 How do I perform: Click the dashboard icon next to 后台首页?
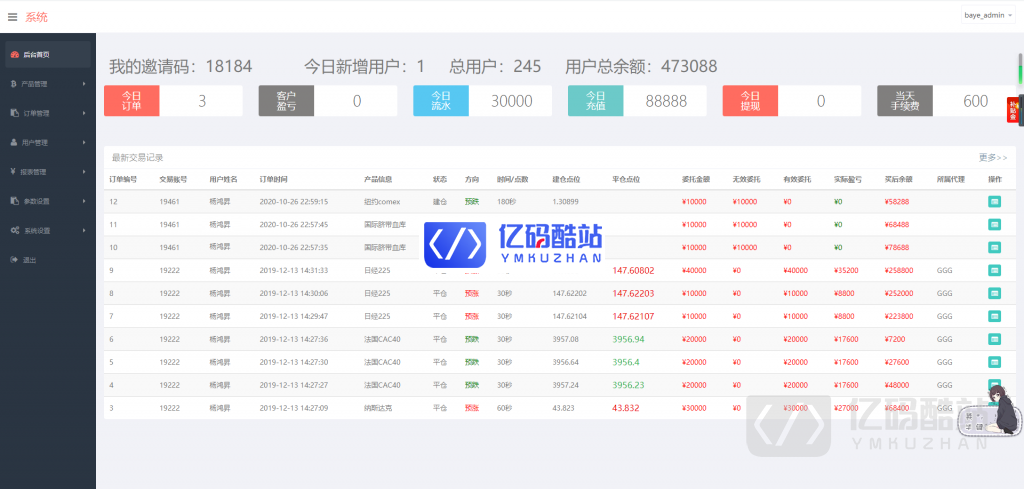coord(14,55)
